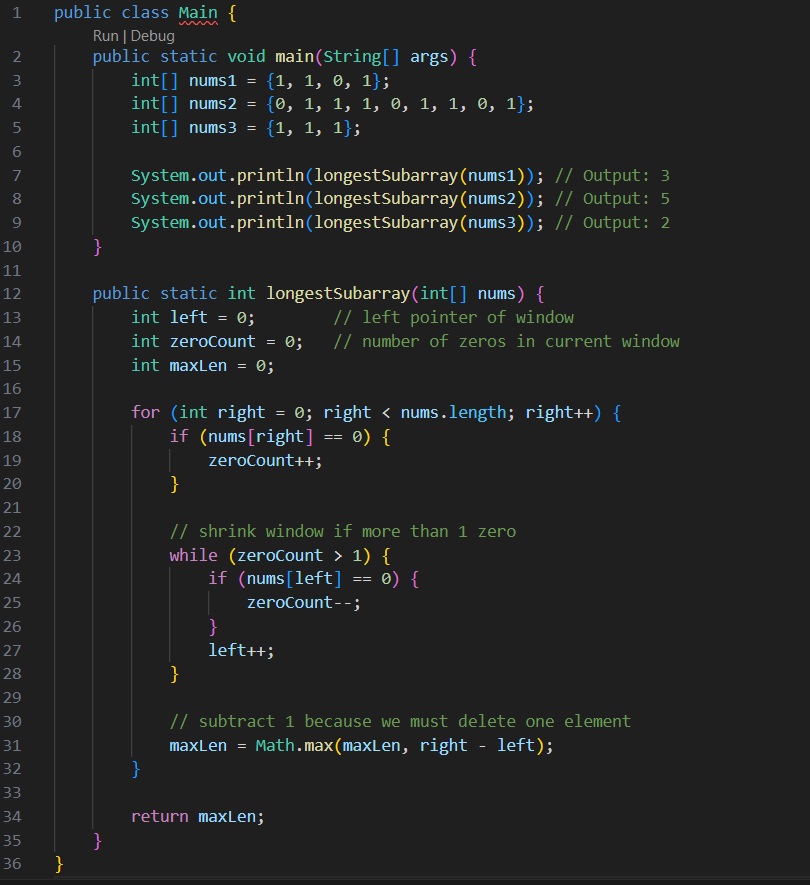
Task: Click the closing brace on line 10
Action: [x=97, y=247]
